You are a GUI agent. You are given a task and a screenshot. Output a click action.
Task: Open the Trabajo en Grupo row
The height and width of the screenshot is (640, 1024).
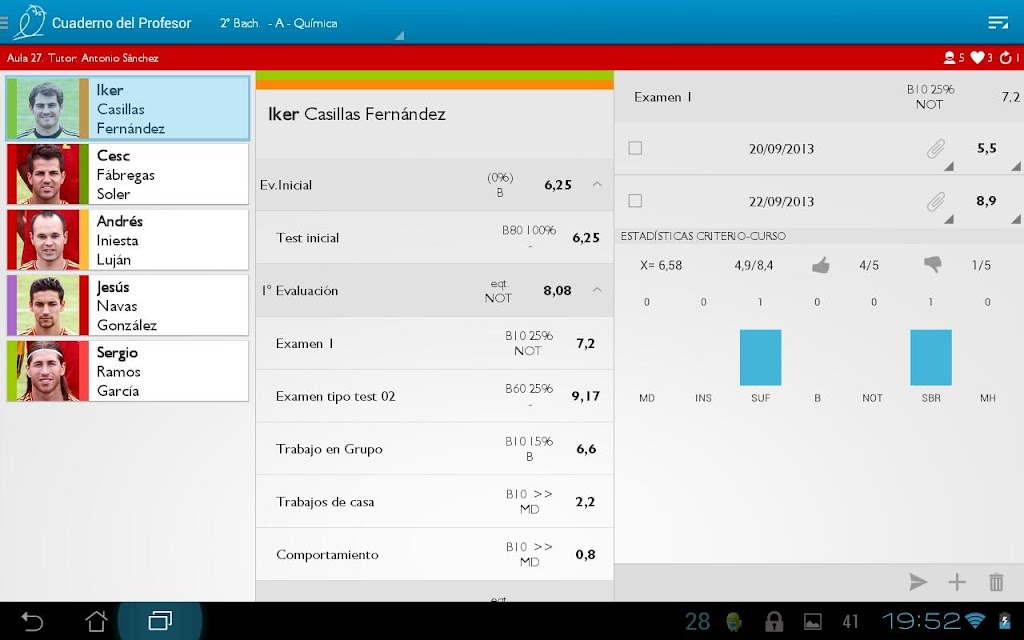click(x=434, y=449)
